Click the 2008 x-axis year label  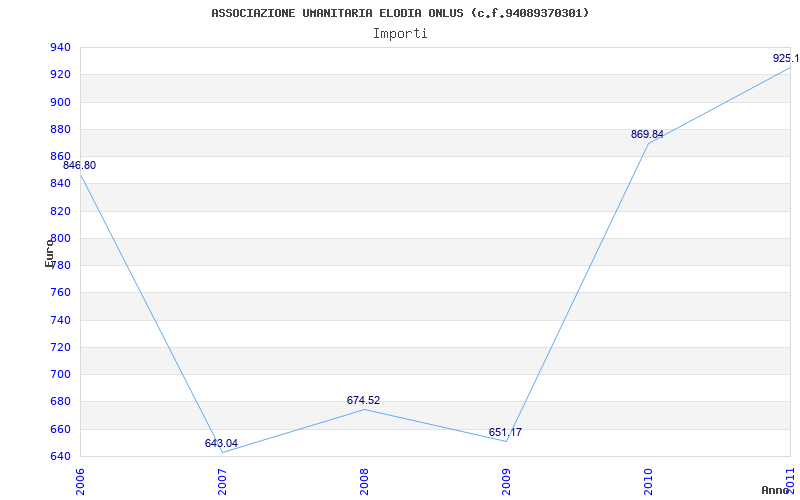pos(364,482)
